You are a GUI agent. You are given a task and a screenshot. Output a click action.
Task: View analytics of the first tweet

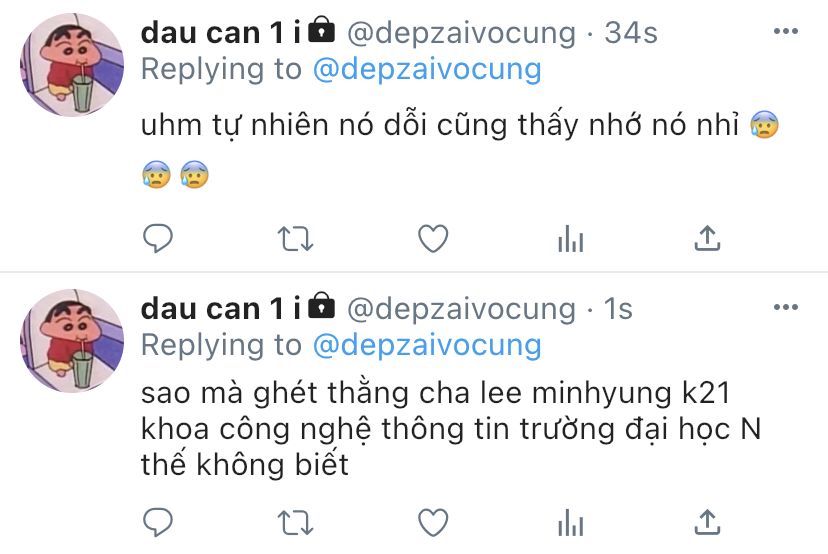[x=570, y=238]
